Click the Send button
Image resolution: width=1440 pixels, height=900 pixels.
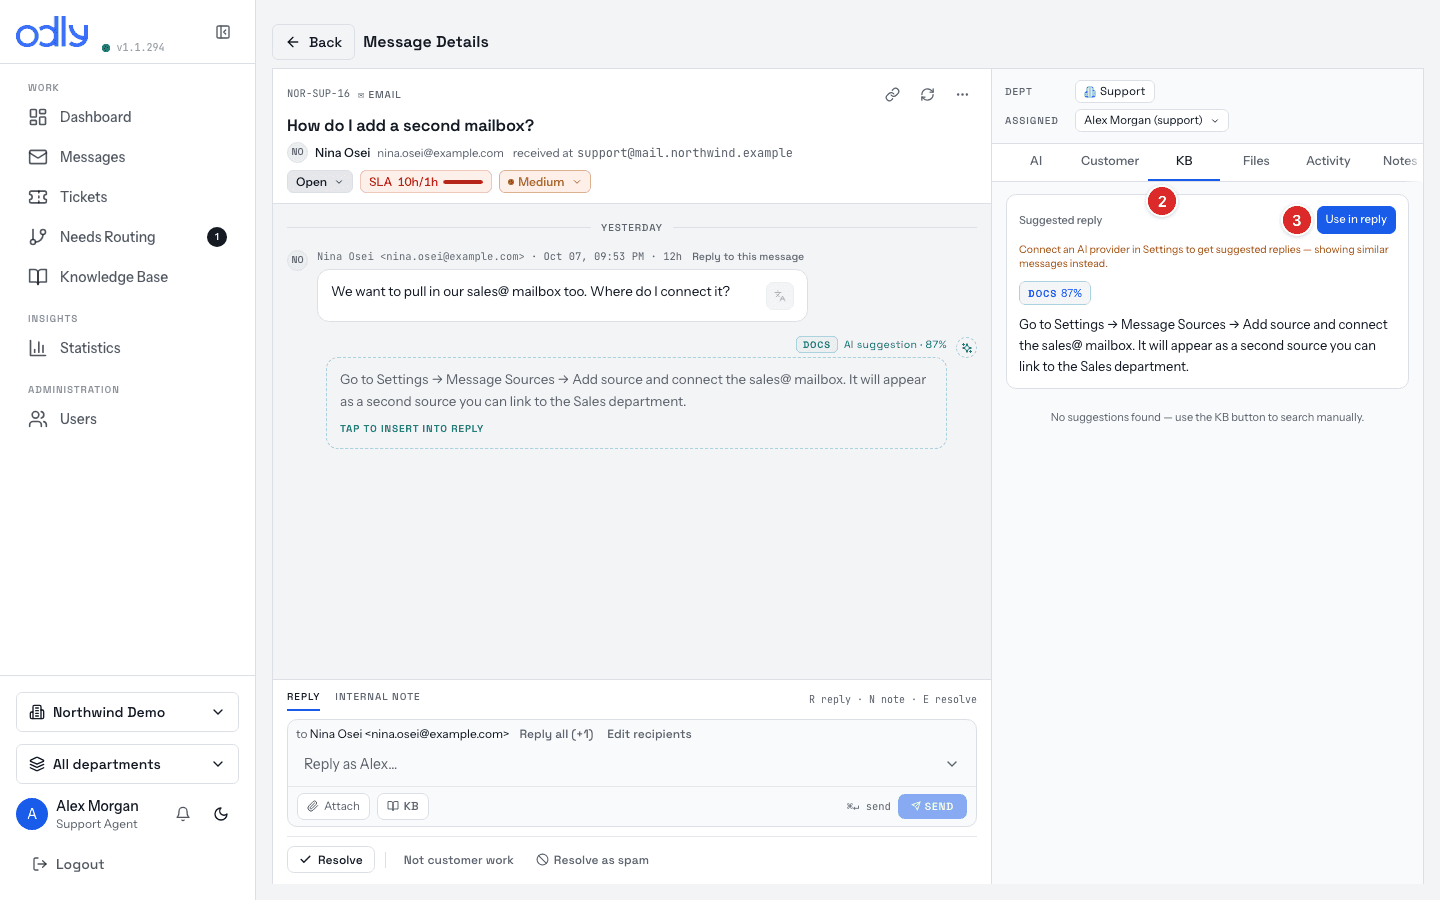pos(932,806)
